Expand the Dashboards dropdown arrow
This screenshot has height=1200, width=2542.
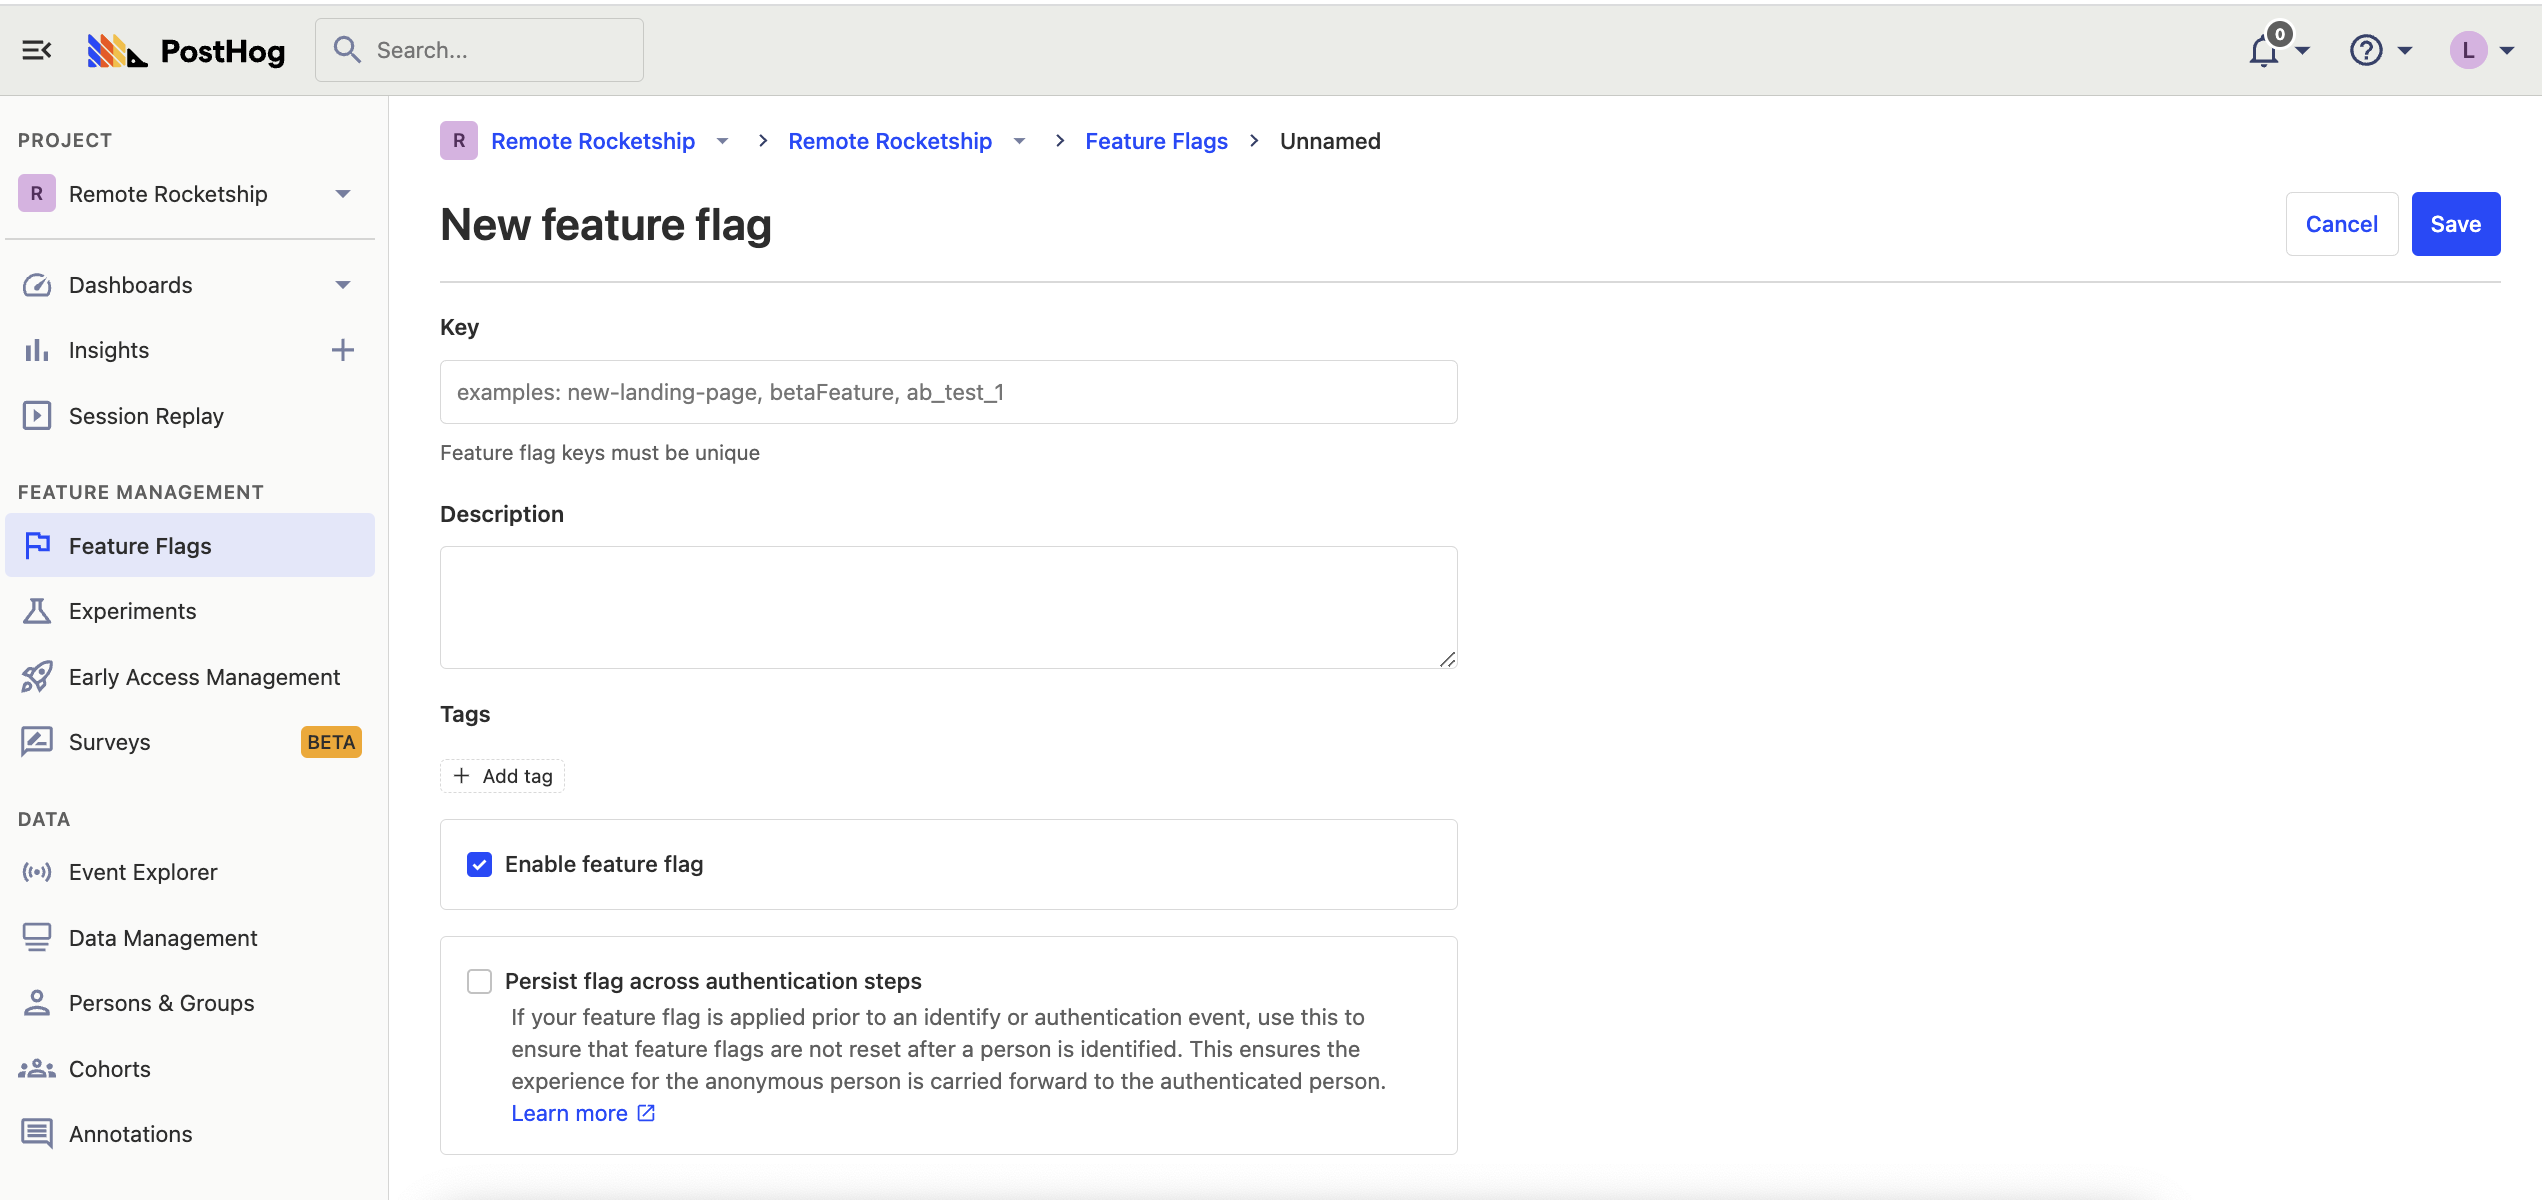343,285
